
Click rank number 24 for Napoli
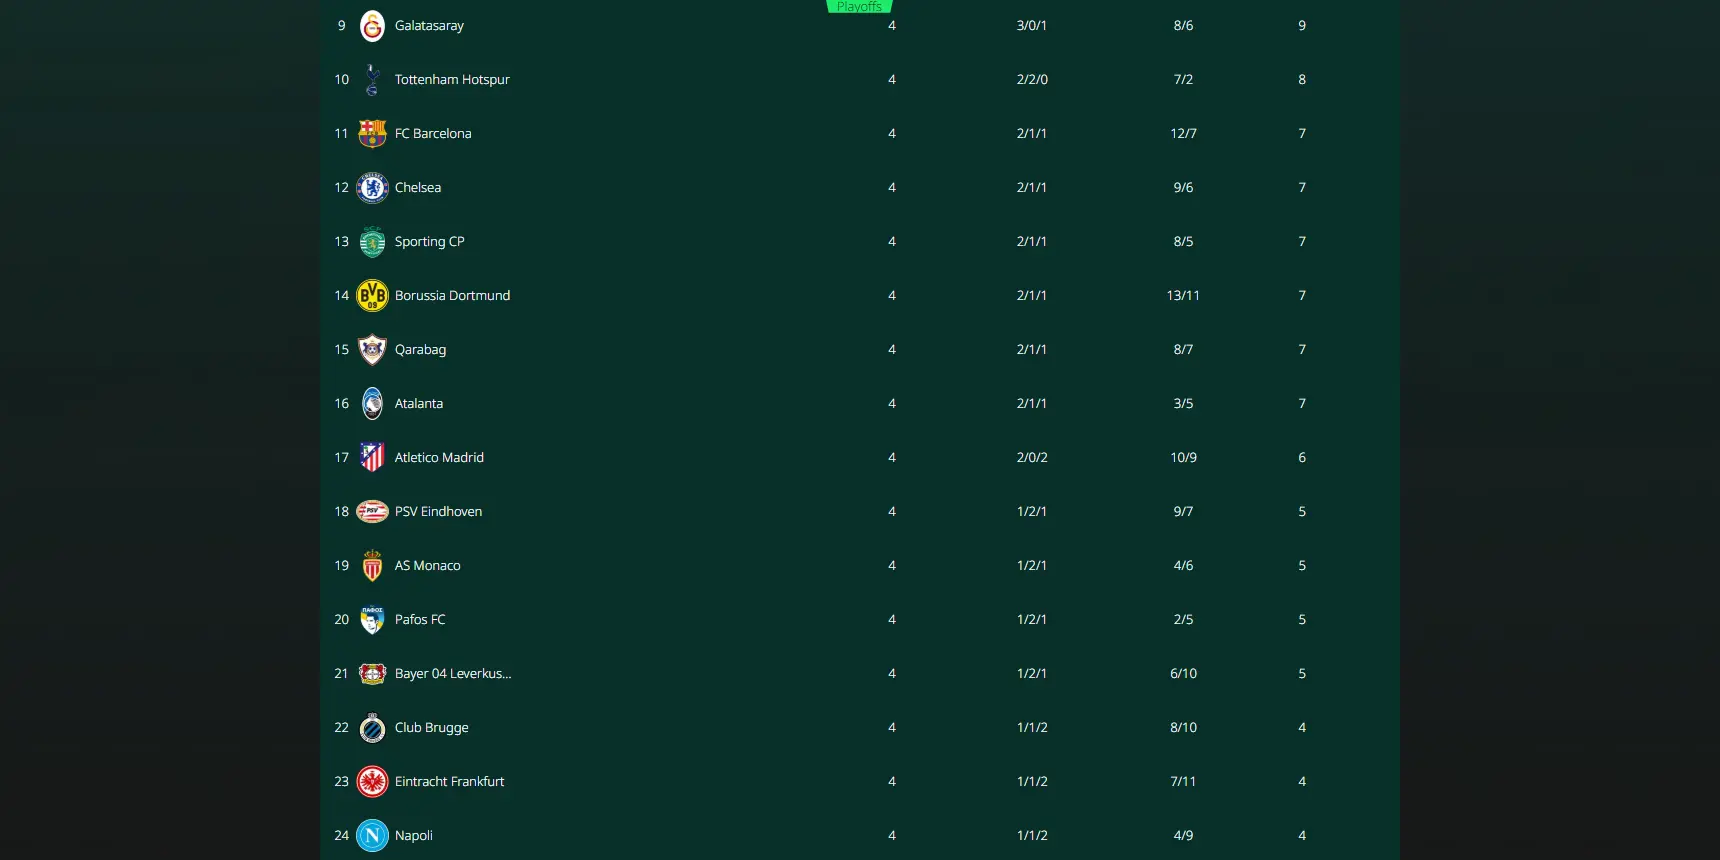coord(341,836)
